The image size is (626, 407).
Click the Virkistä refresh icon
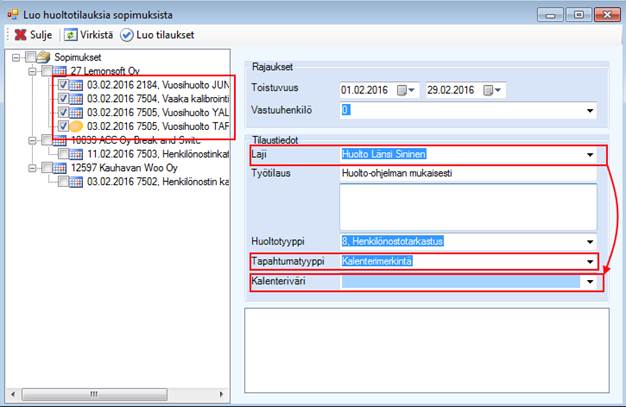coord(72,35)
